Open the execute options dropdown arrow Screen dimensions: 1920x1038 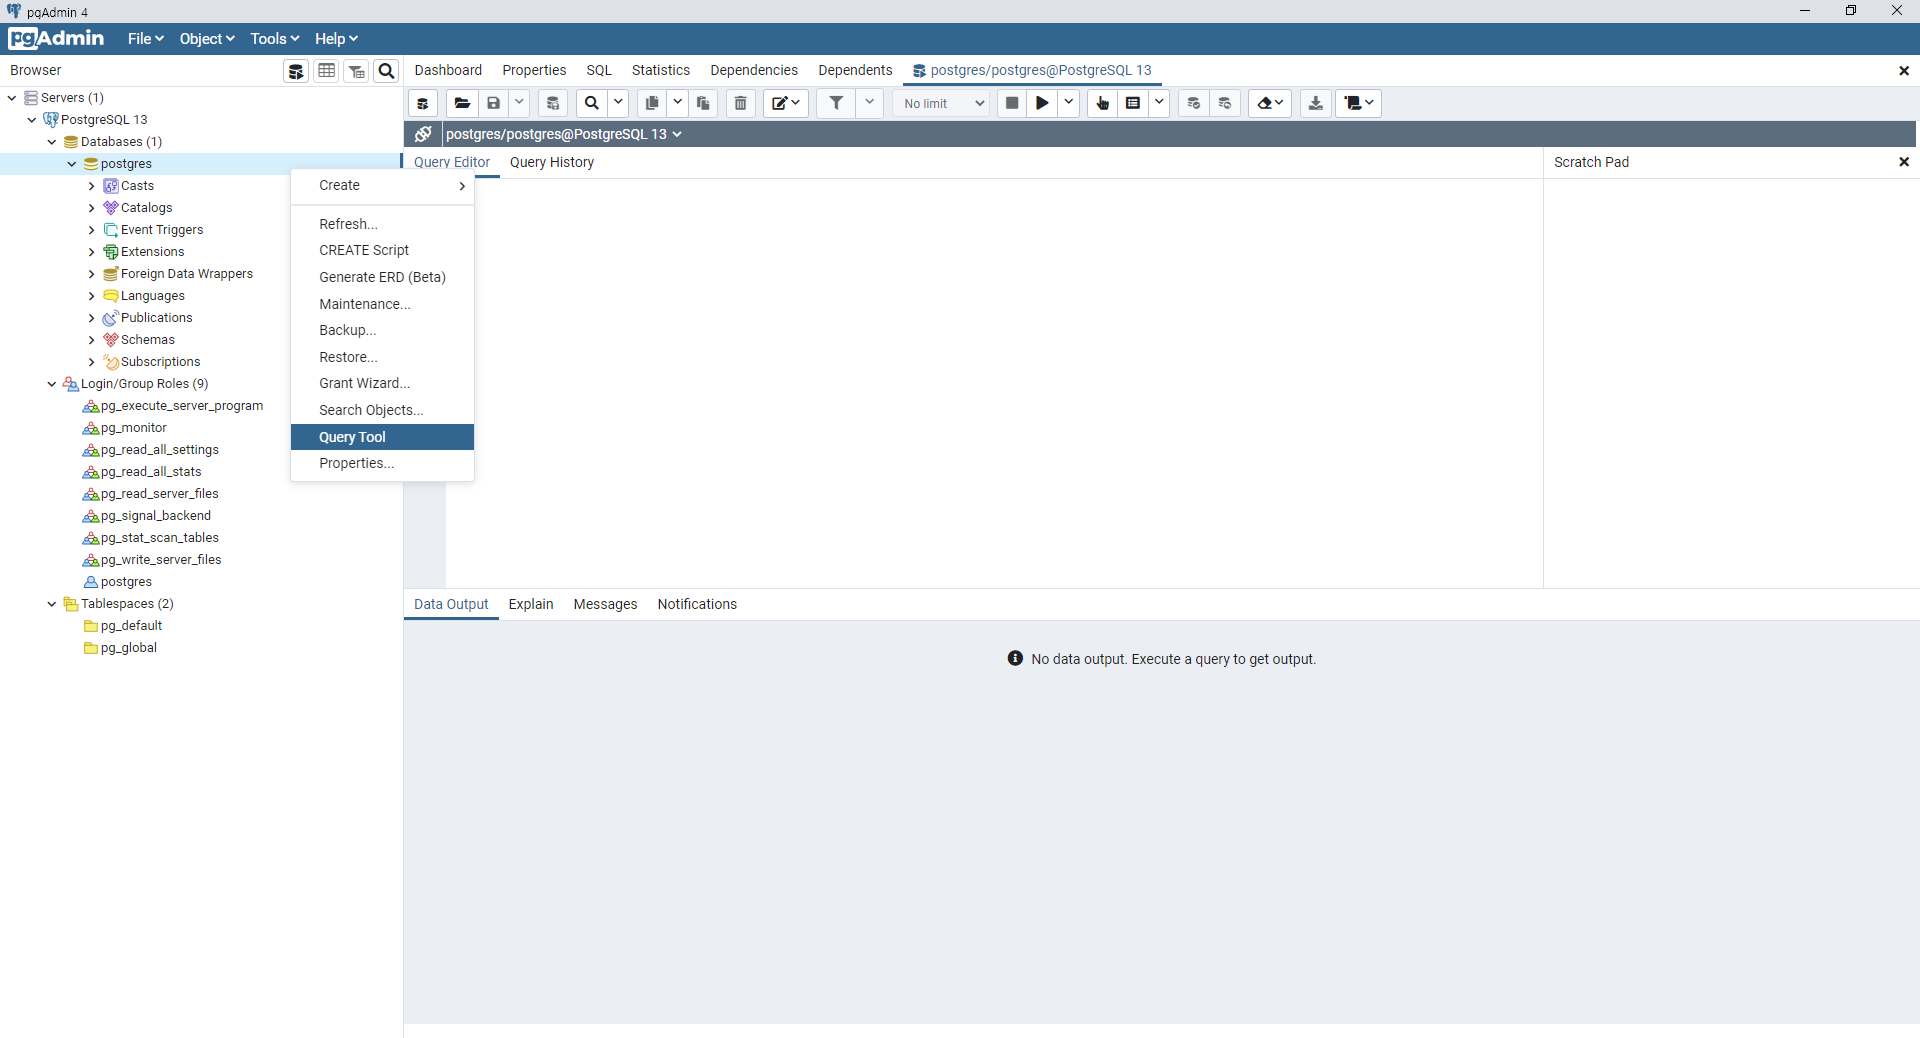coord(1068,103)
